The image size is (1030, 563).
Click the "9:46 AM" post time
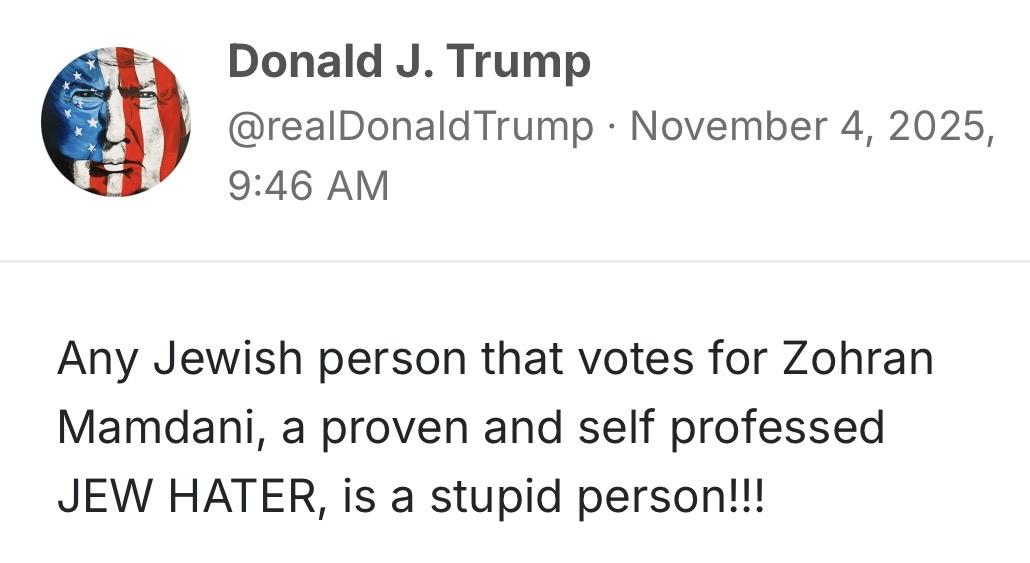coord(308,185)
